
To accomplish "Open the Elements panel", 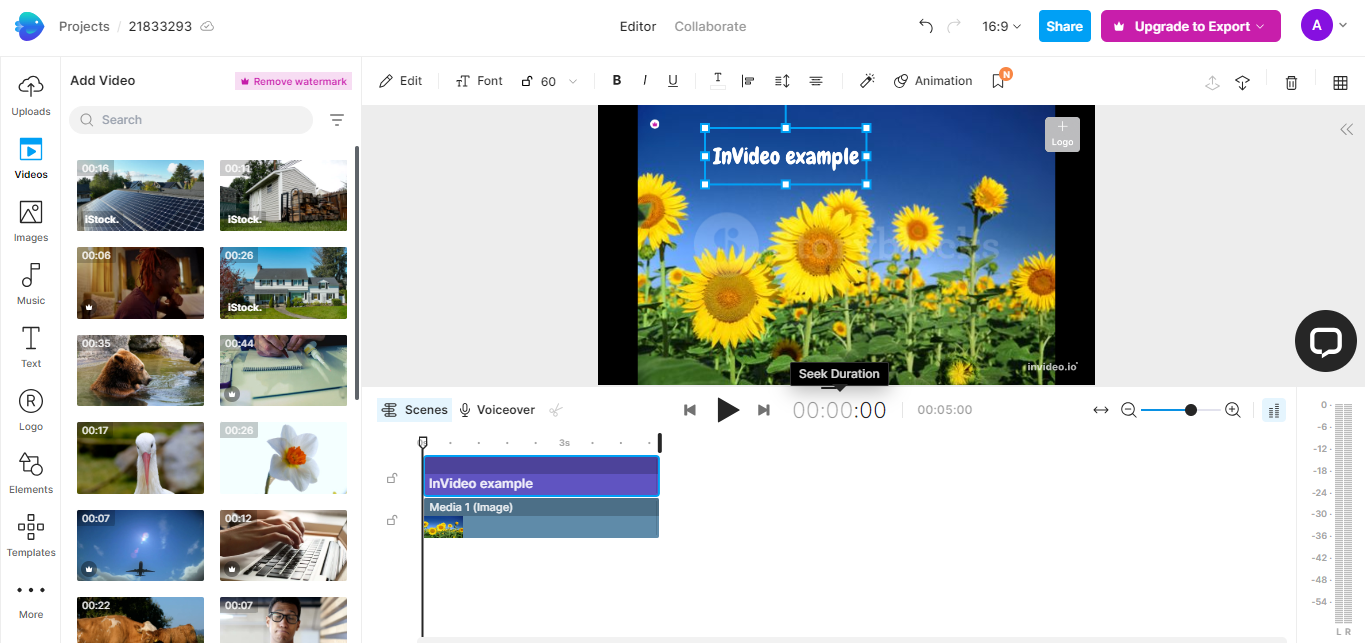I will click(31, 472).
